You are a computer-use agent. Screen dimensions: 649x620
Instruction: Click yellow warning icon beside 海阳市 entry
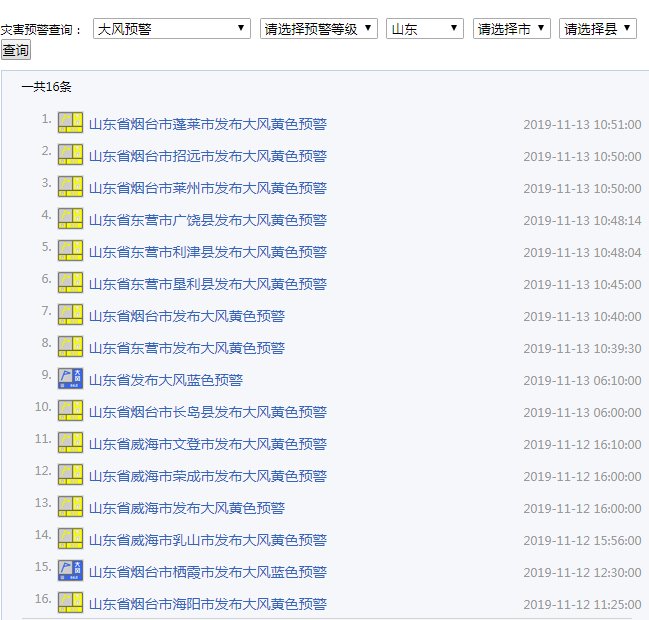pyautogui.click(x=70, y=602)
